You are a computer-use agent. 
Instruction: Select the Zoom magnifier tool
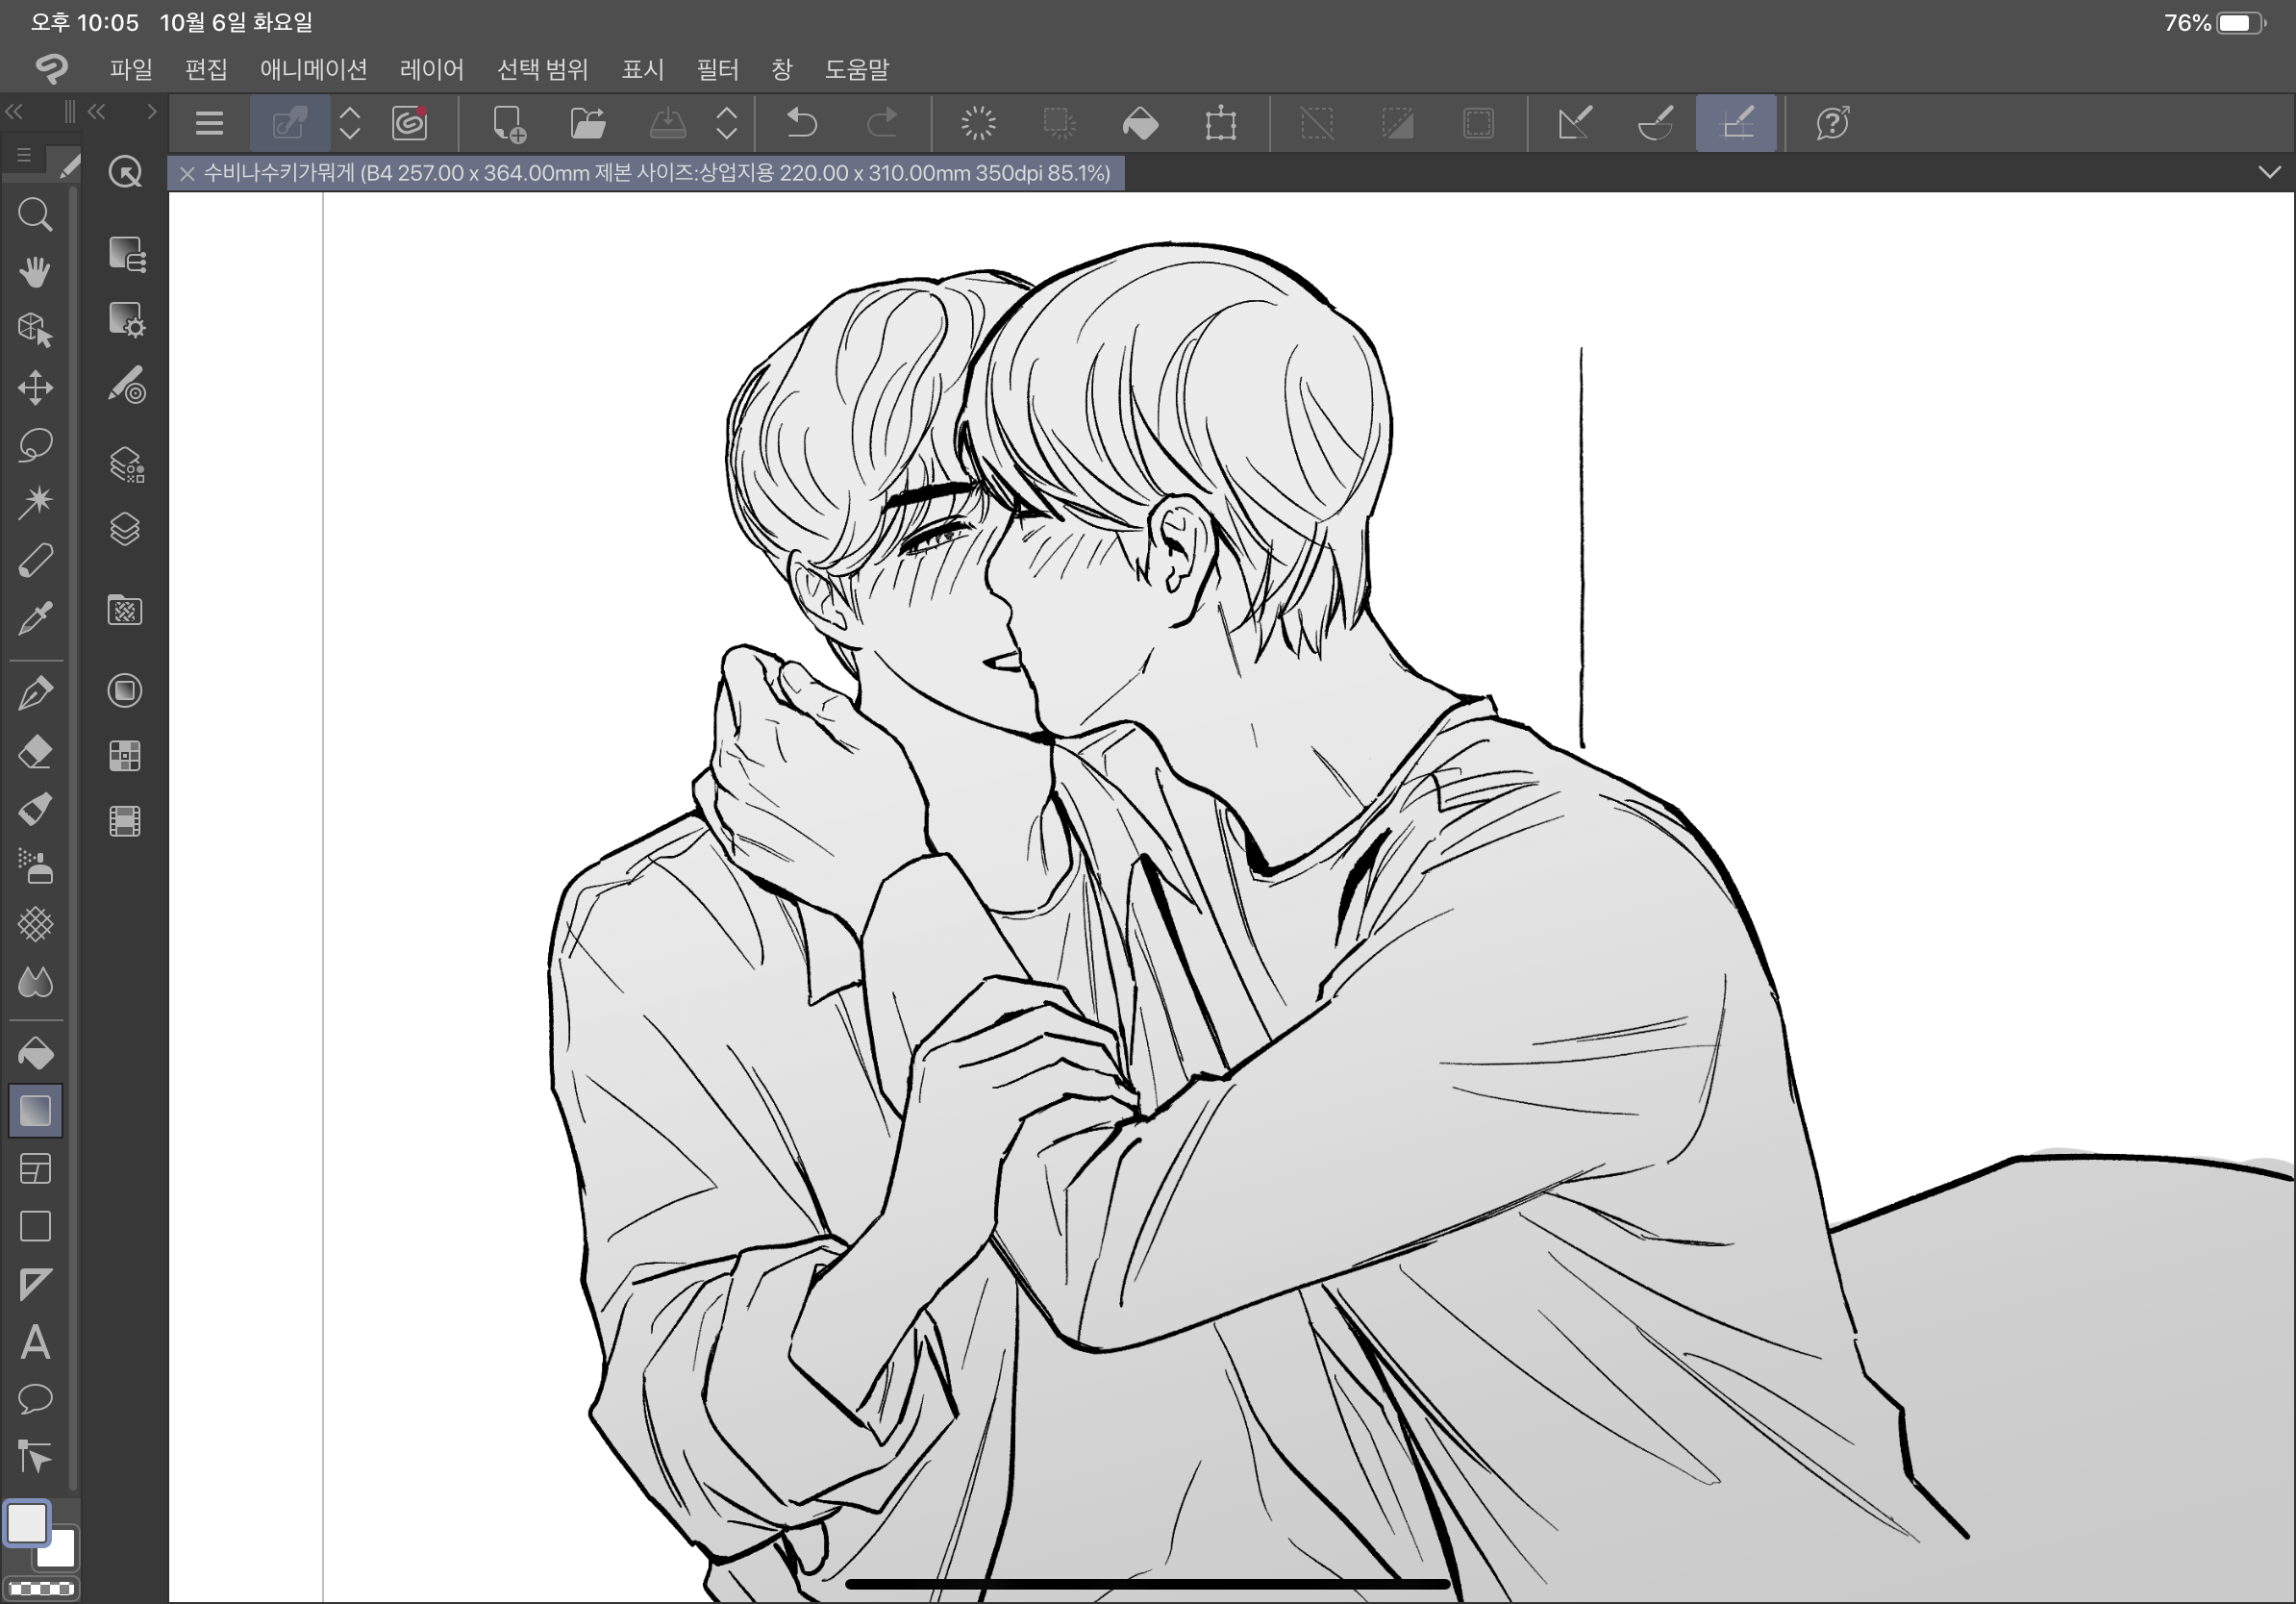[35, 214]
